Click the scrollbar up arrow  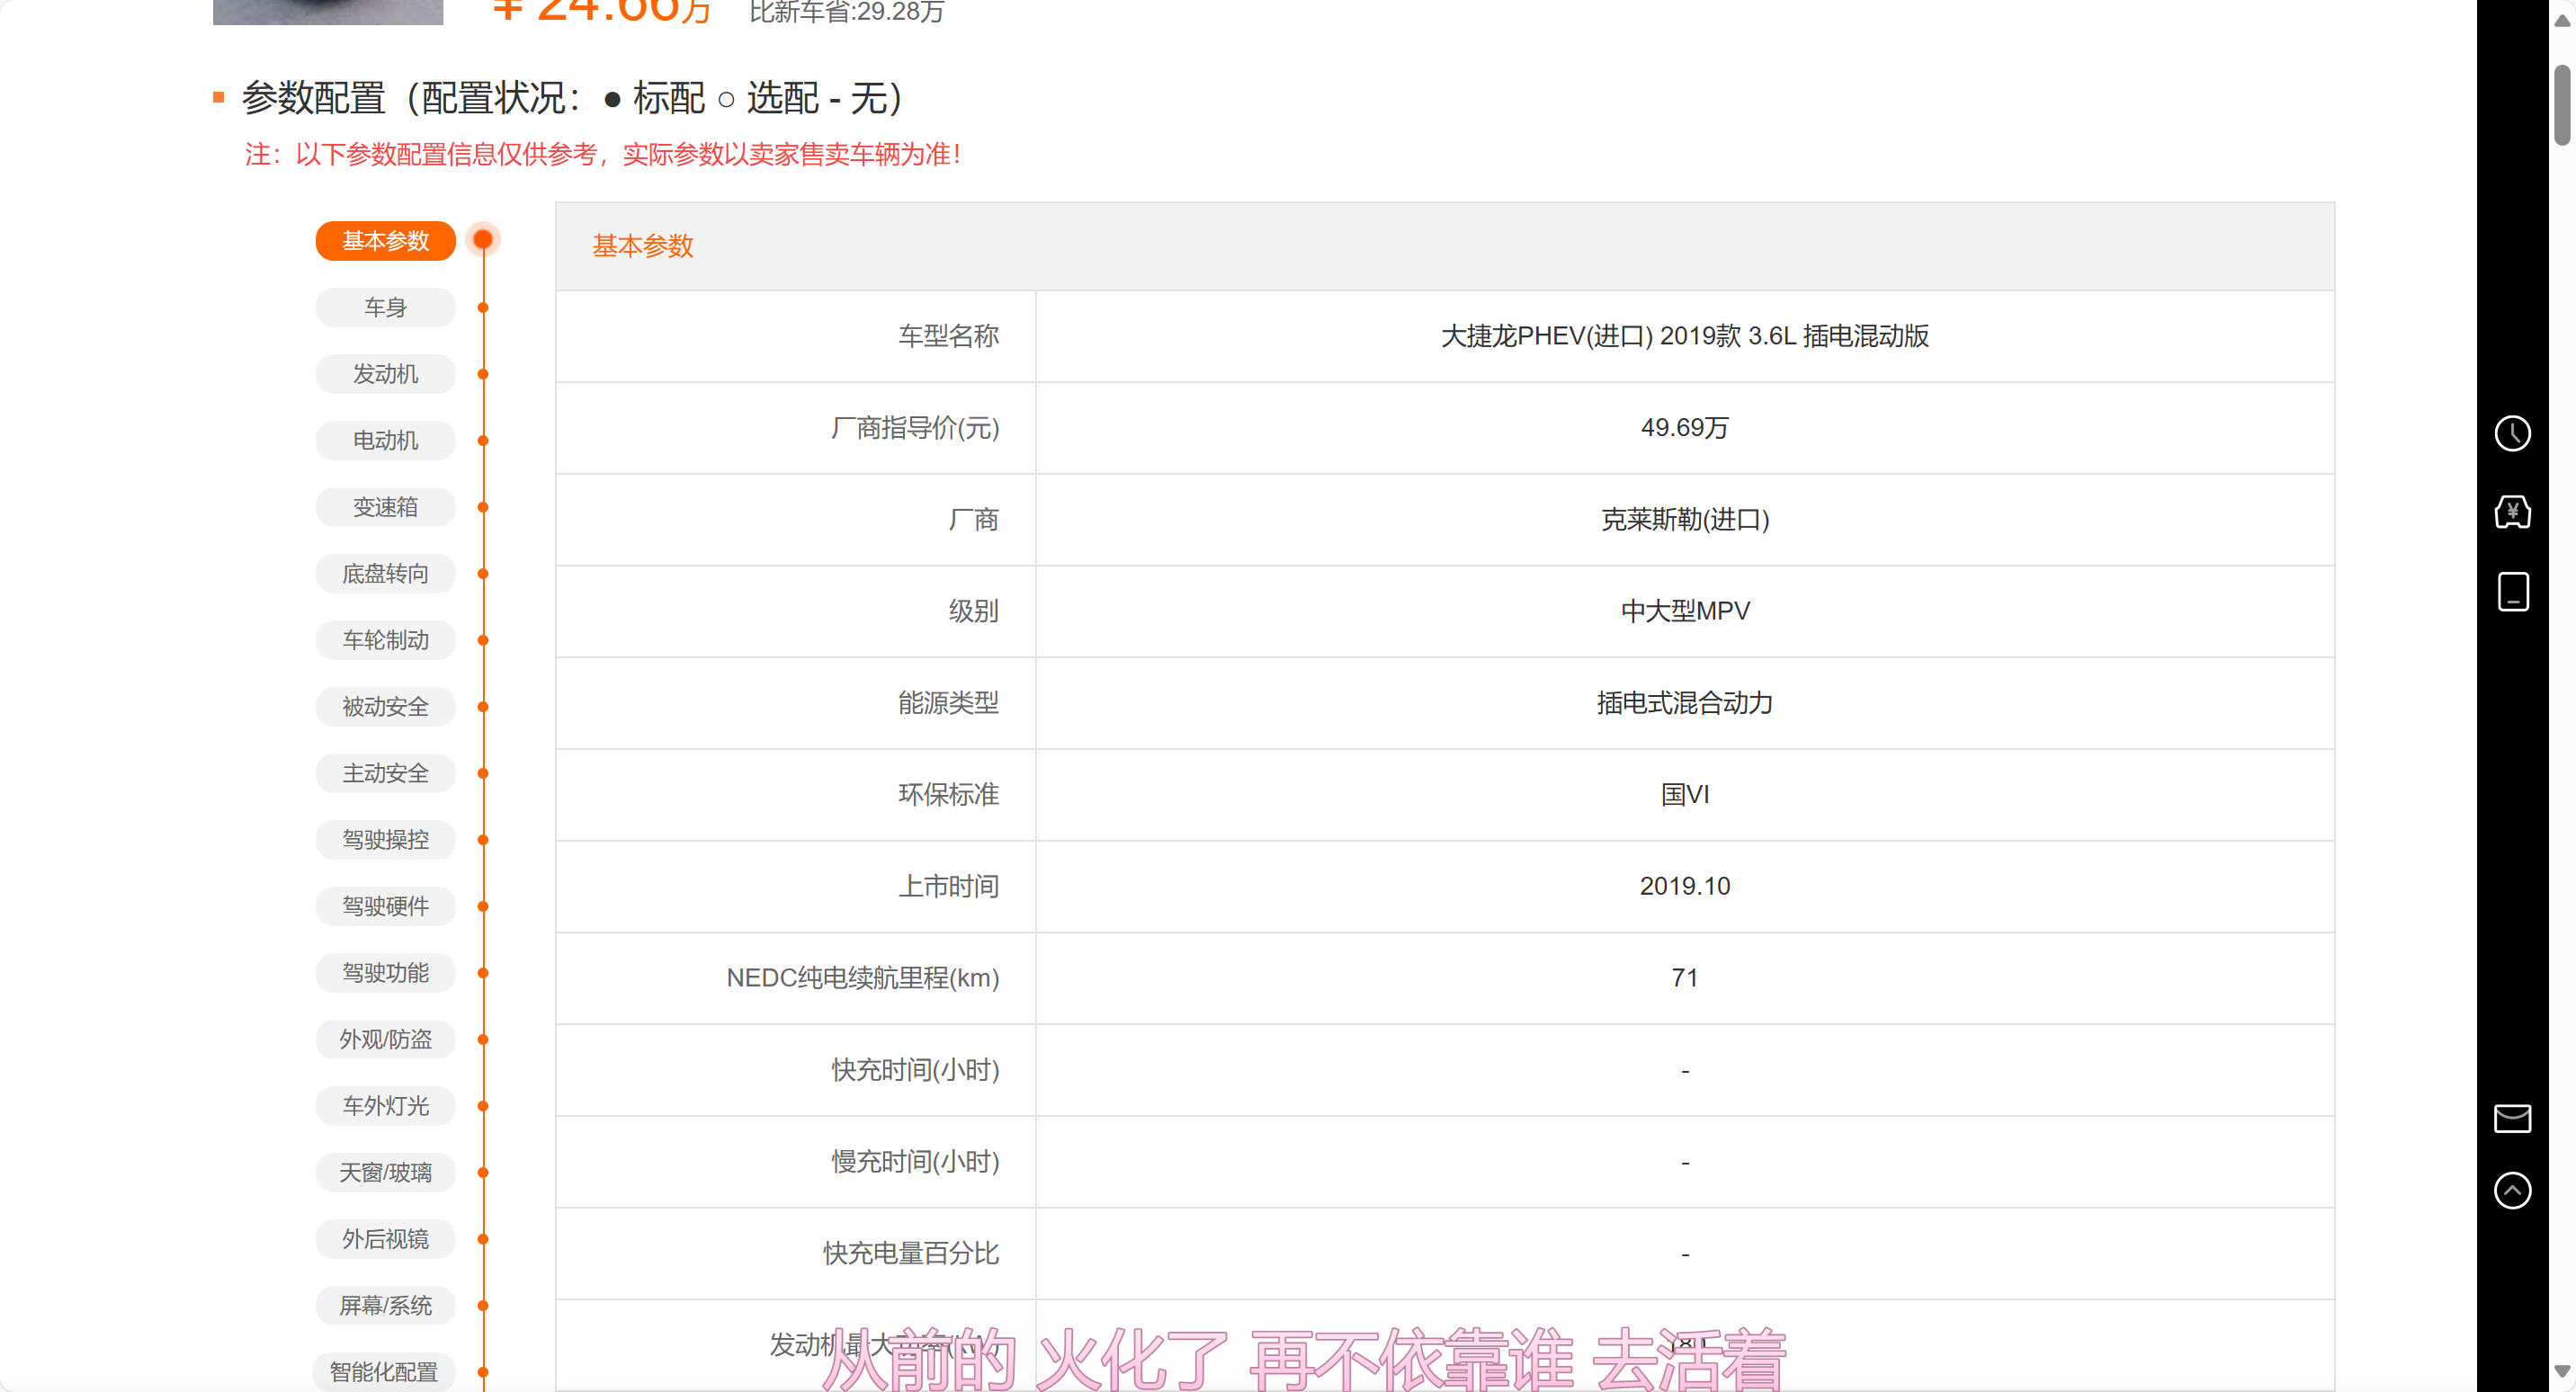click(x=2562, y=20)
